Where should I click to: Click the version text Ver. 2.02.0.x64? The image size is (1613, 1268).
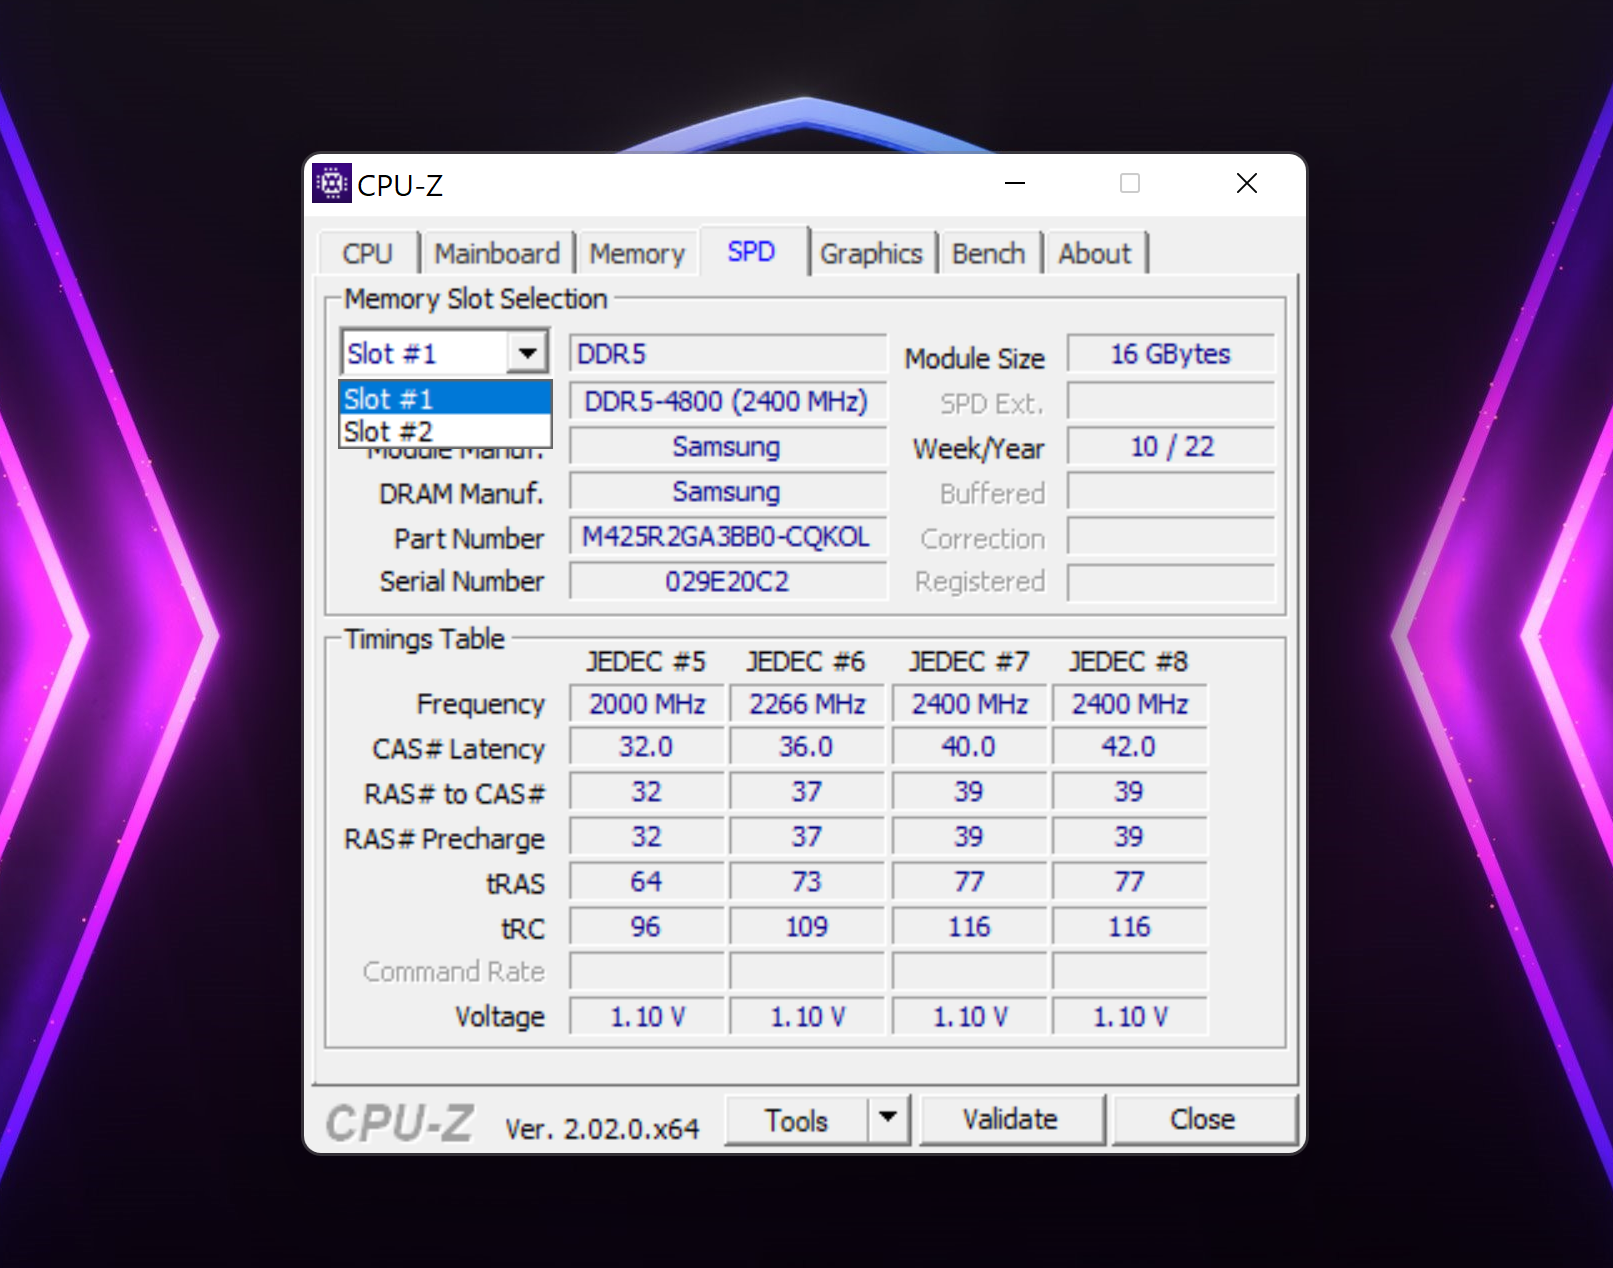pyautogui.click(x=602, y=1129)
